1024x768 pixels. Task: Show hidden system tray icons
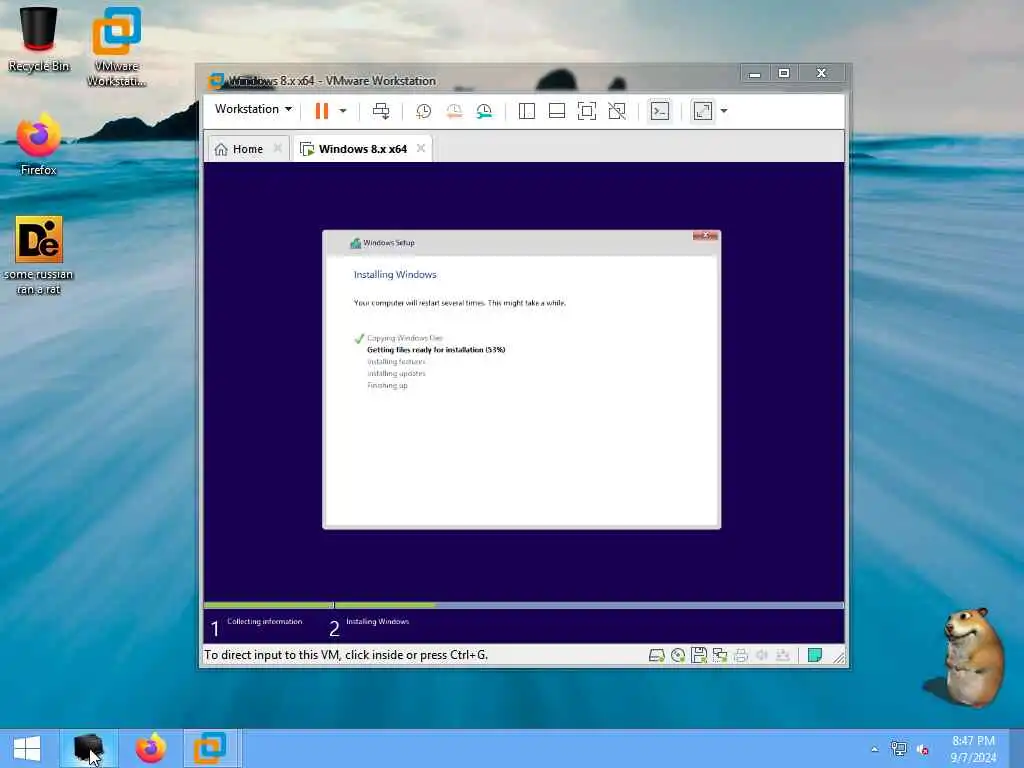coord(874,749)
